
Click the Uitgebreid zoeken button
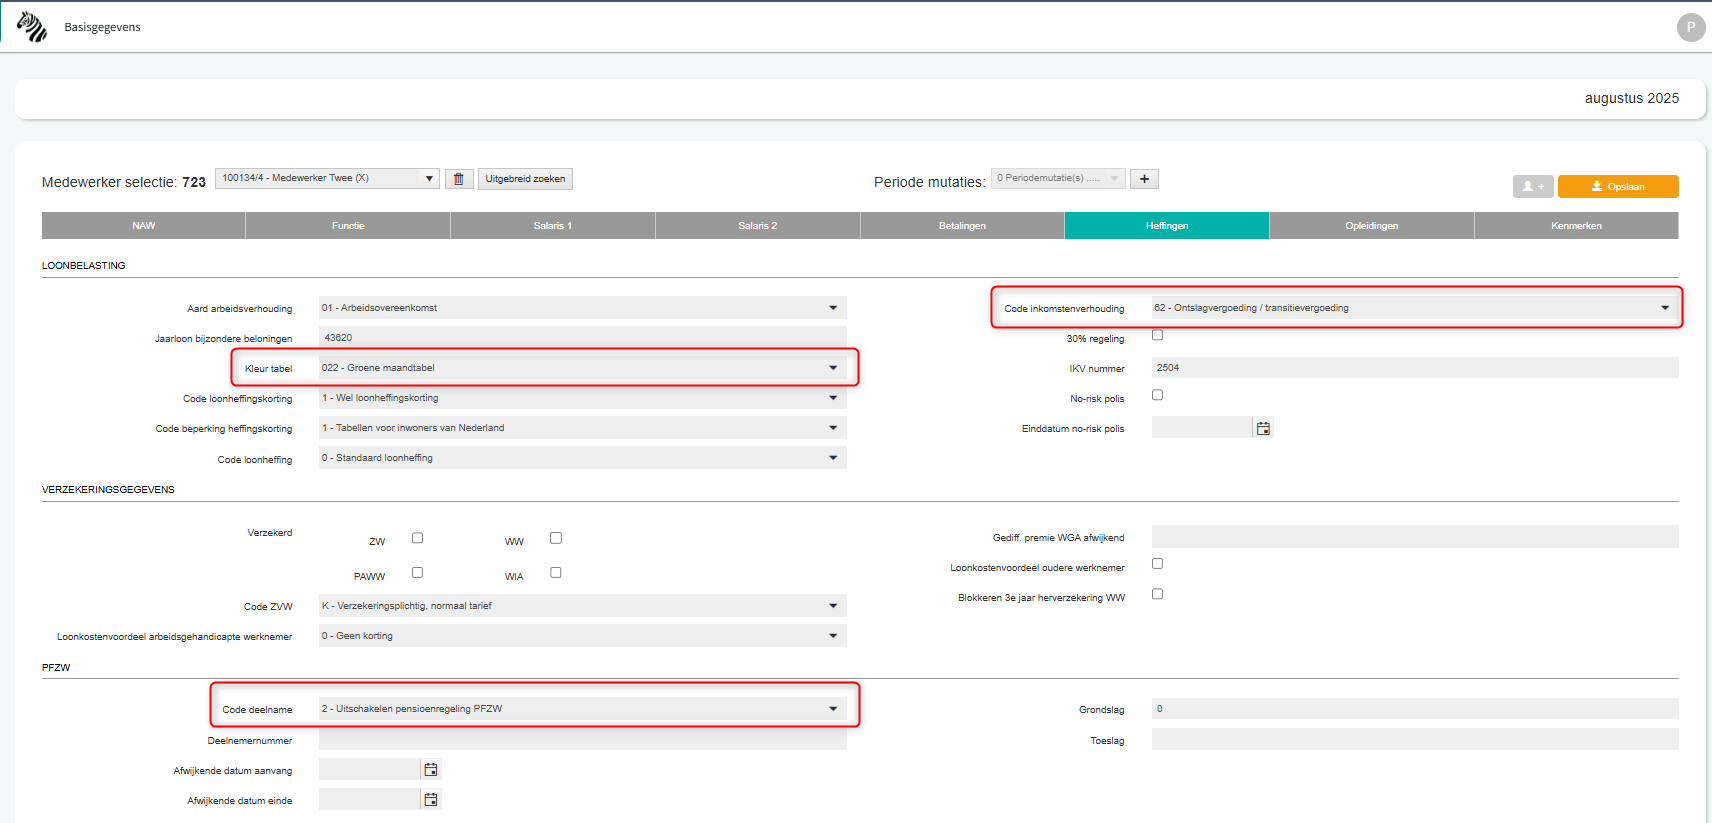pyautogui.click(x=525, y=179)
